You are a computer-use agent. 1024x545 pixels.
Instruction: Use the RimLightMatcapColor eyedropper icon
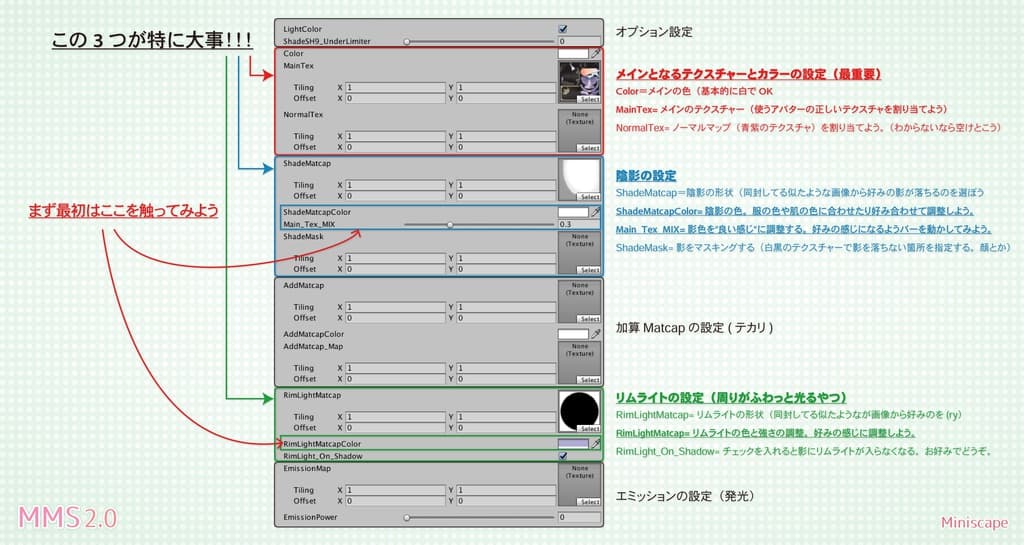point(596,444)
